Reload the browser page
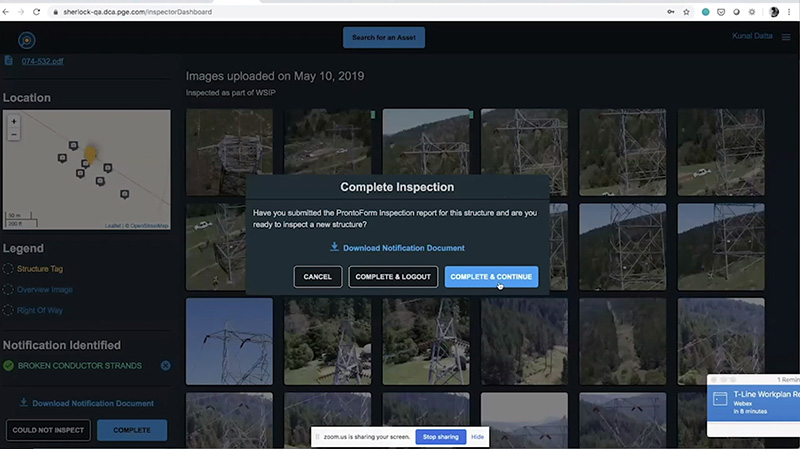 click(36, 12)
